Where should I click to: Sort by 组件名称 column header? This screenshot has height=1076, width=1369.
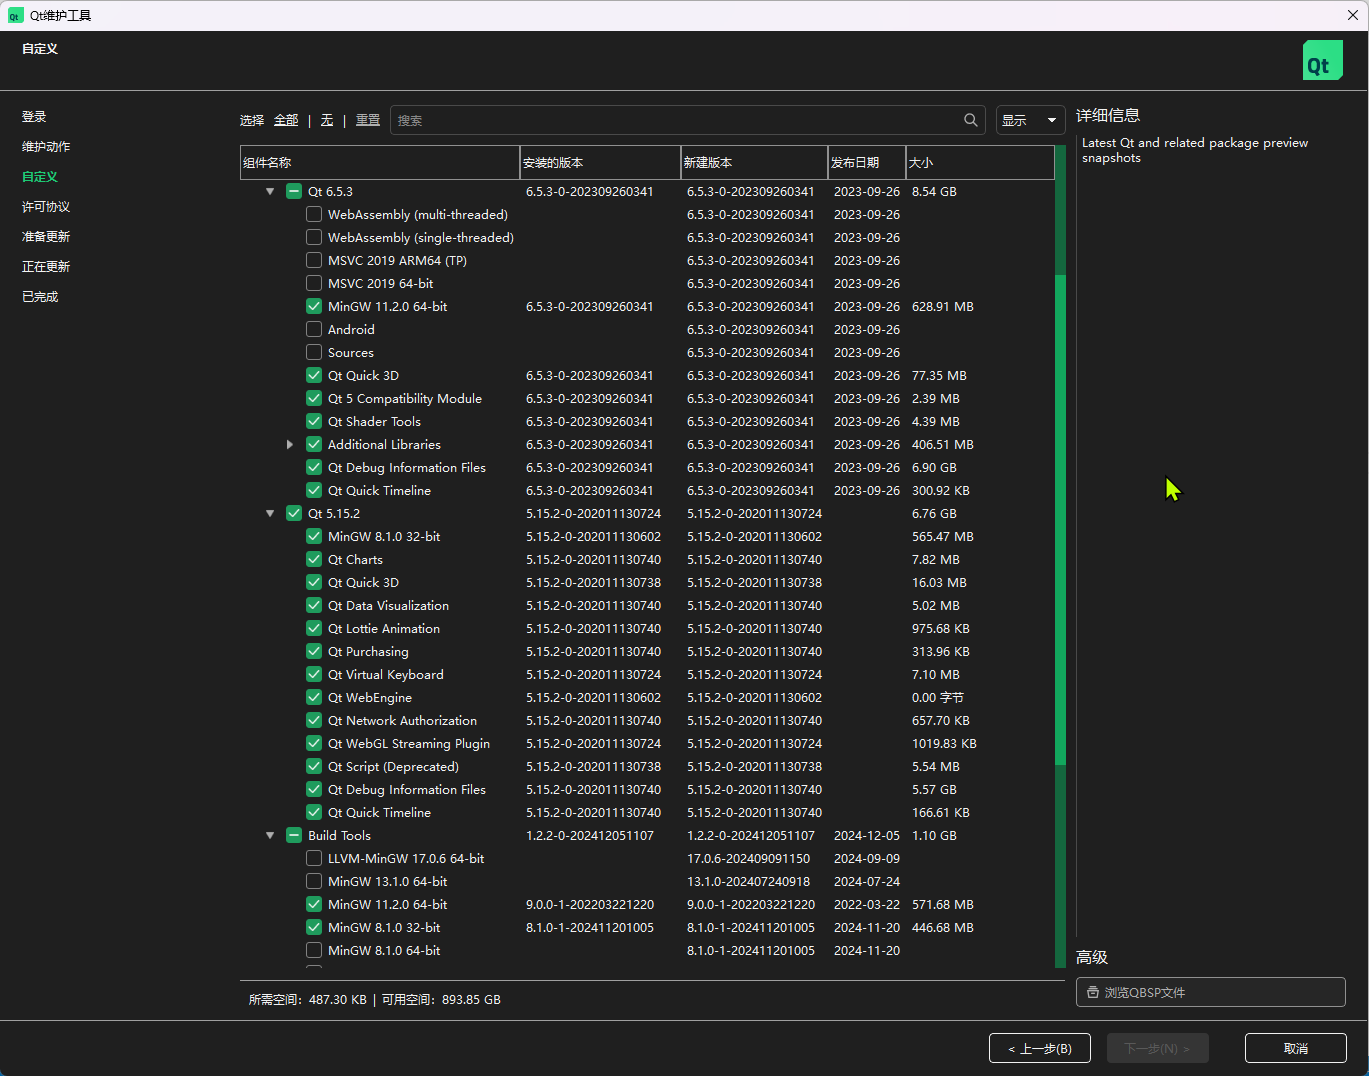click(x=380, y=162)
